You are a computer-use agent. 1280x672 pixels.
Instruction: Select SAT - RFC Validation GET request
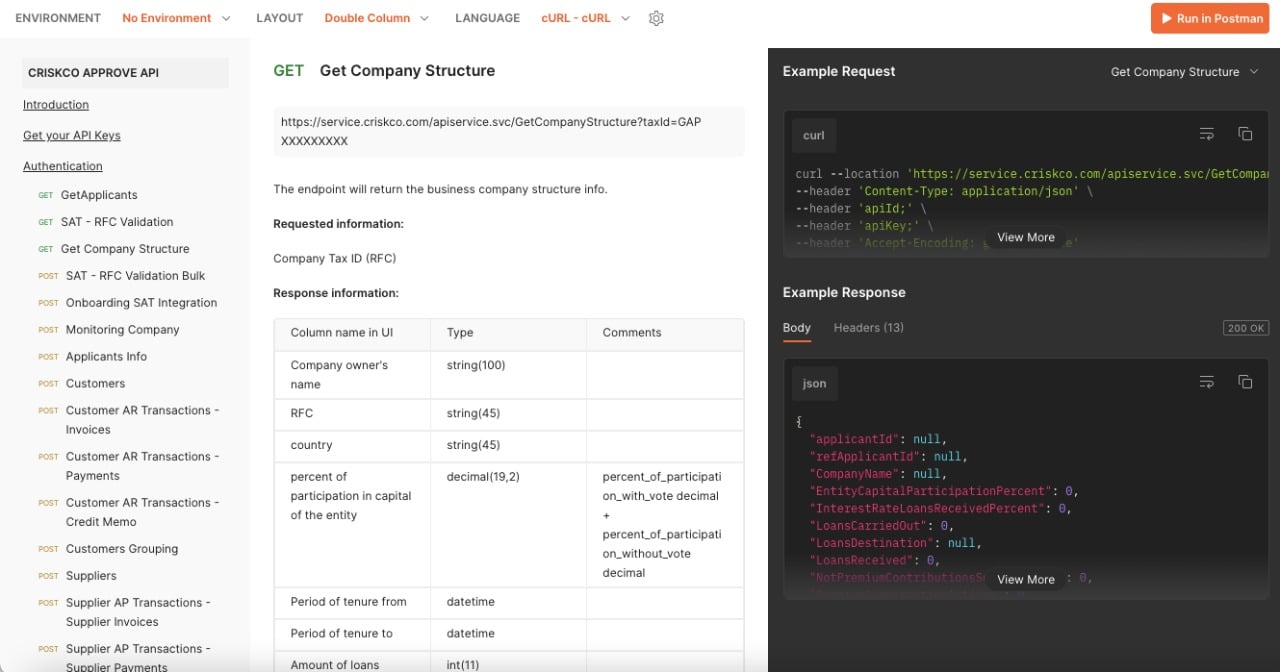click(117, 222)
